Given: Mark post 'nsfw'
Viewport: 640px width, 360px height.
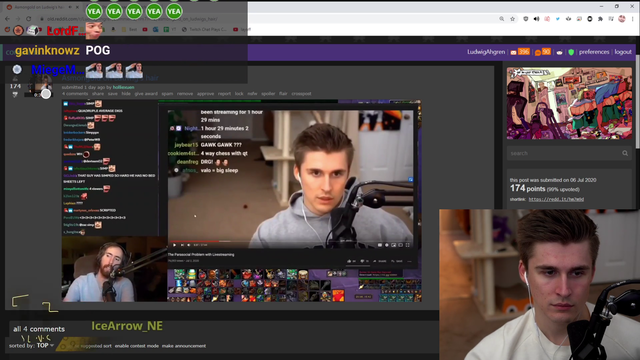Looking at the screenshot, I should (252, 94).
